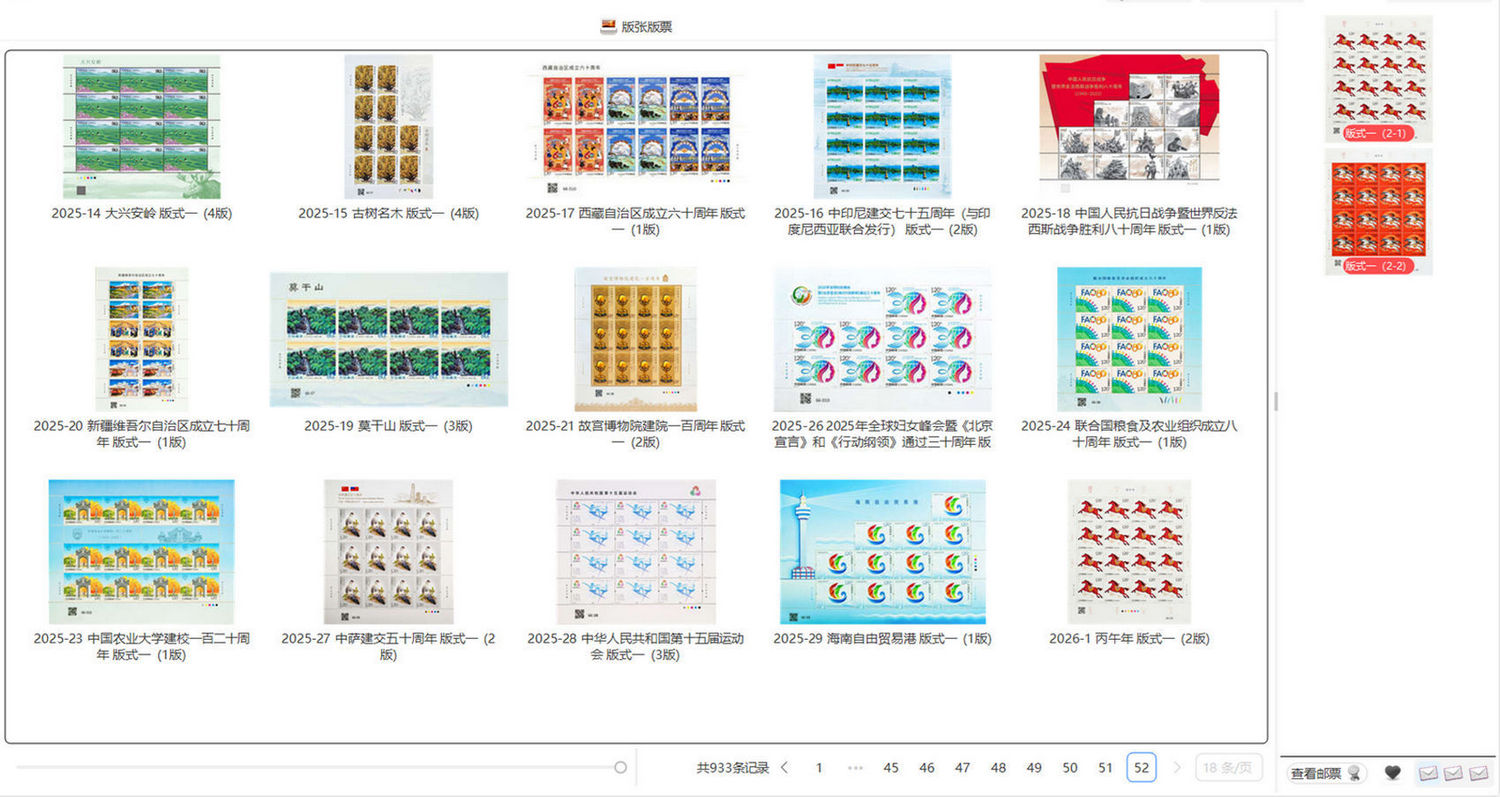1500x797 pixels.
Task: Click the vertical panel splitter handle
Action: click(1274, 401)
